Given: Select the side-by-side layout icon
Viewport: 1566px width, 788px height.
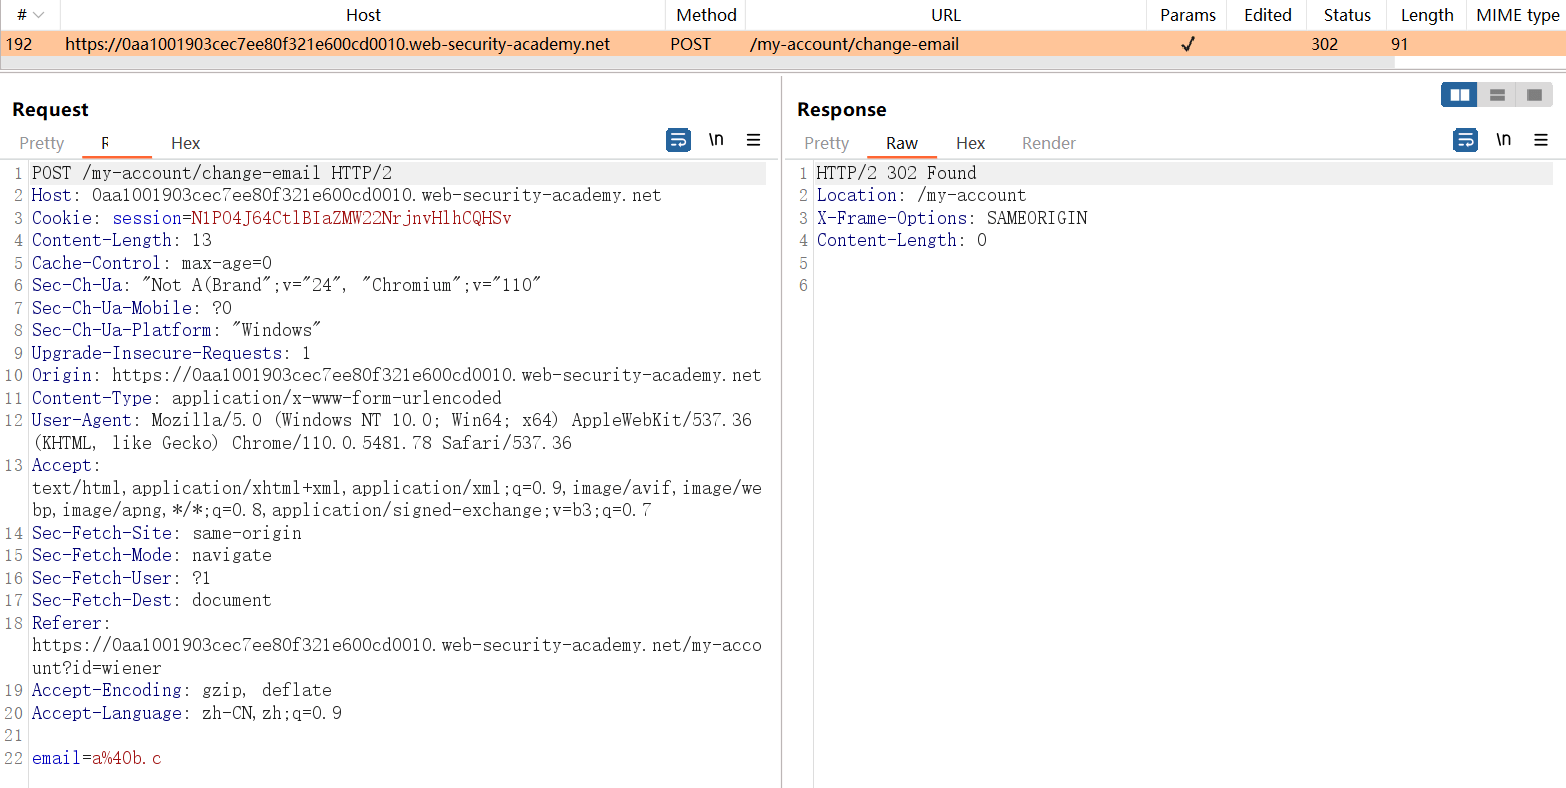Looking at the screenshot, I should tap(1459, 95).
